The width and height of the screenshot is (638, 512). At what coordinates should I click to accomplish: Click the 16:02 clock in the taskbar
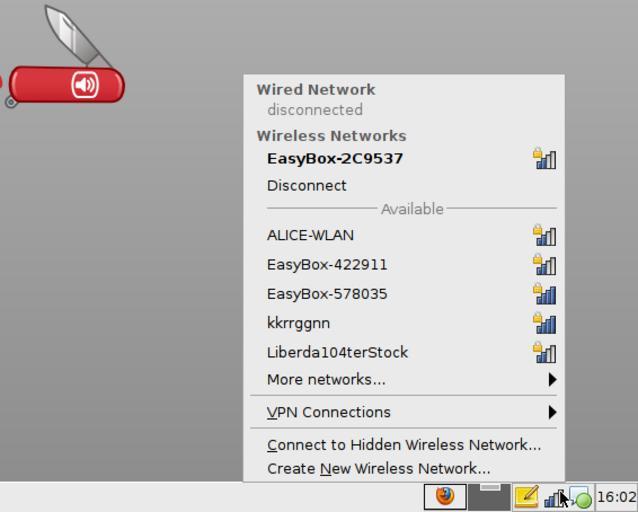click(x=616, y=497)
